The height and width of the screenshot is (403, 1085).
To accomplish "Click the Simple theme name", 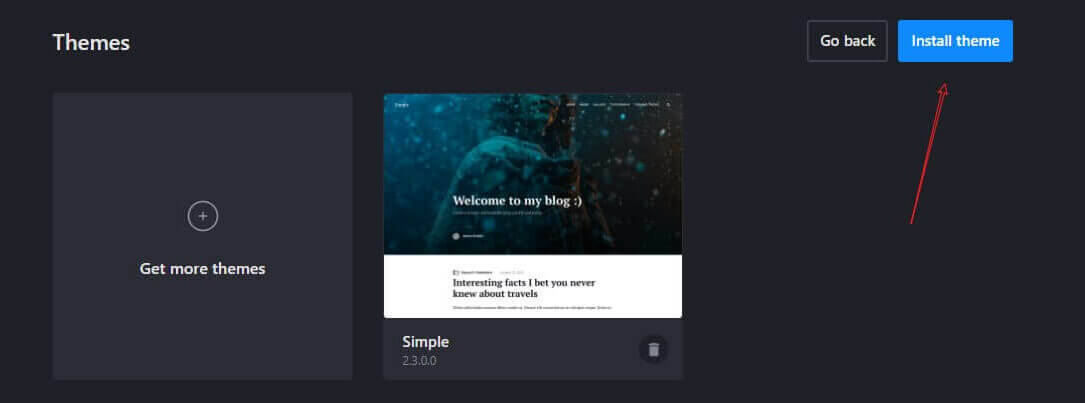I will pyautogui.click(x=426, y=342).
